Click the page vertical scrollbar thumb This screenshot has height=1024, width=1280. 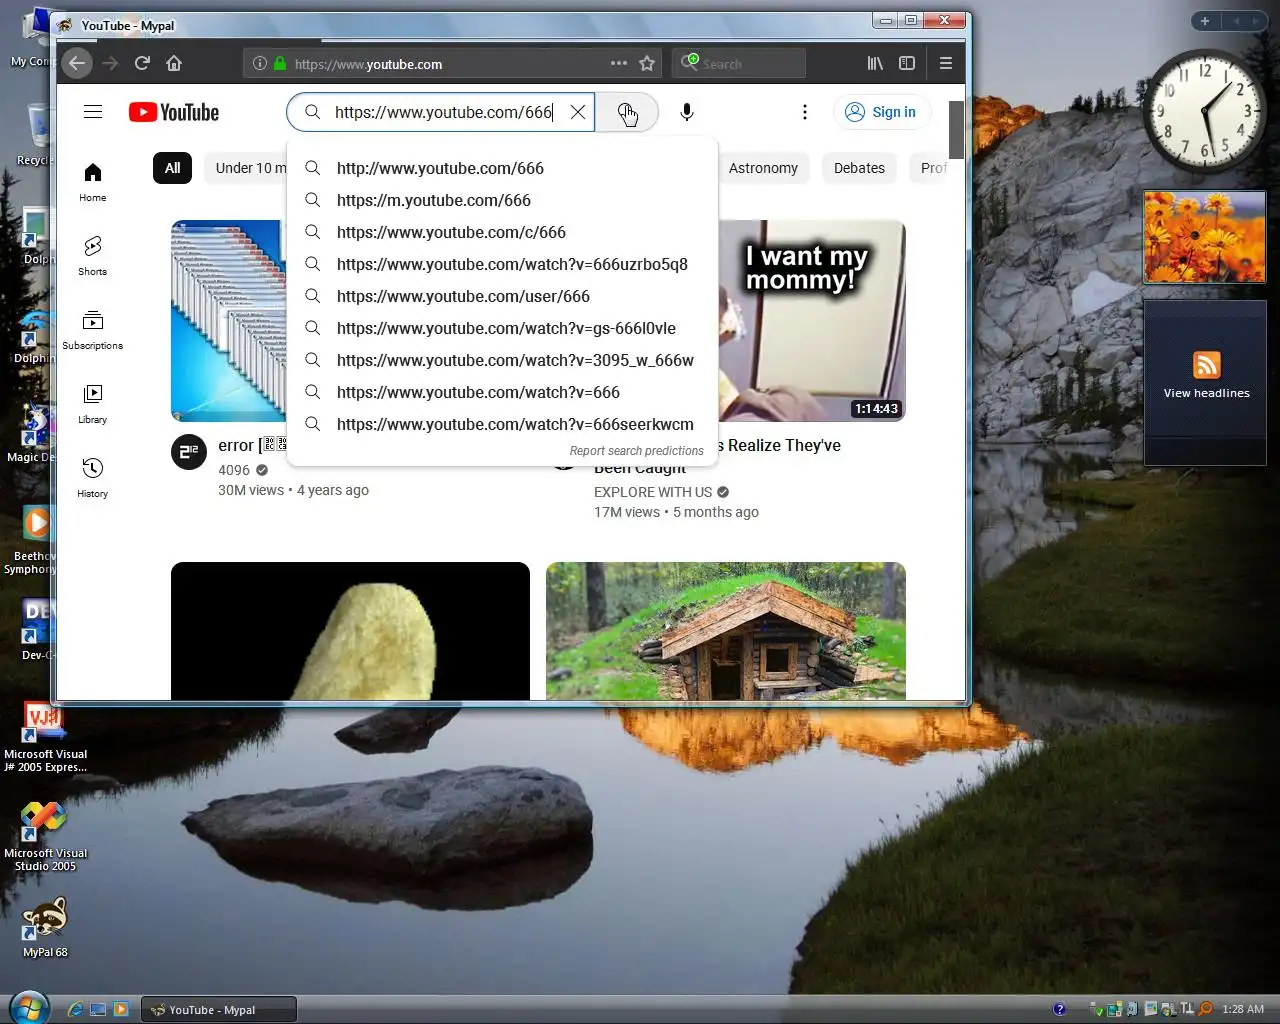pos(956,129)
